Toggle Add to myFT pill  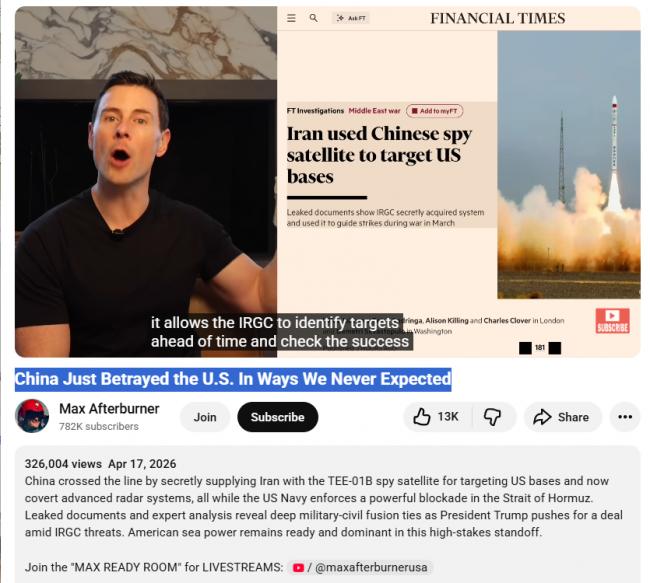[434, 111]
